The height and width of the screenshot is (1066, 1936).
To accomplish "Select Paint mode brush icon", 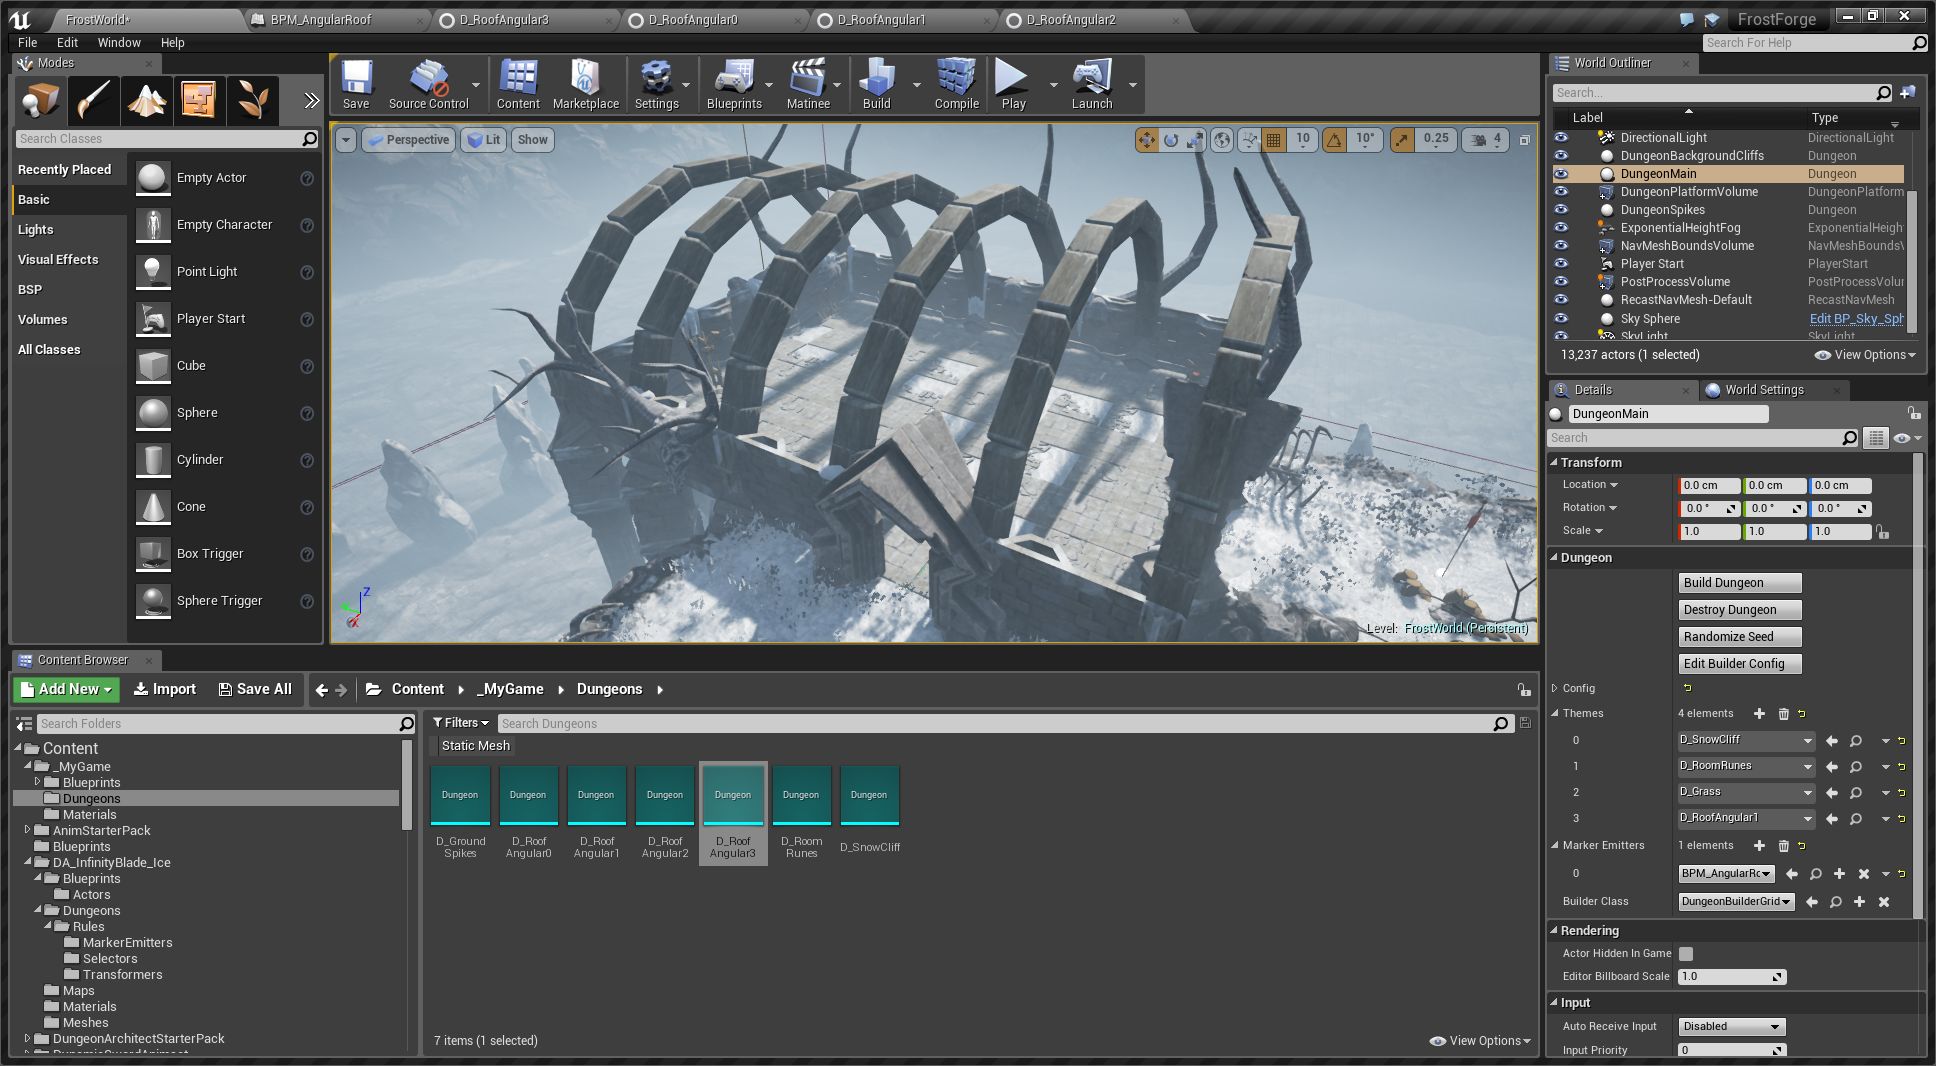I will (94, 100).
